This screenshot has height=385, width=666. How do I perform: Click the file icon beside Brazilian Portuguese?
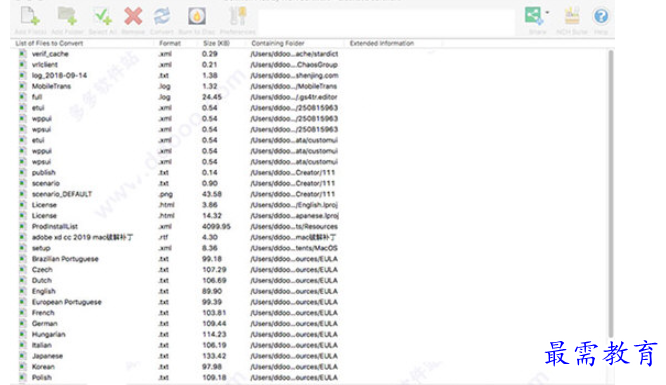(x=22, y=258)
